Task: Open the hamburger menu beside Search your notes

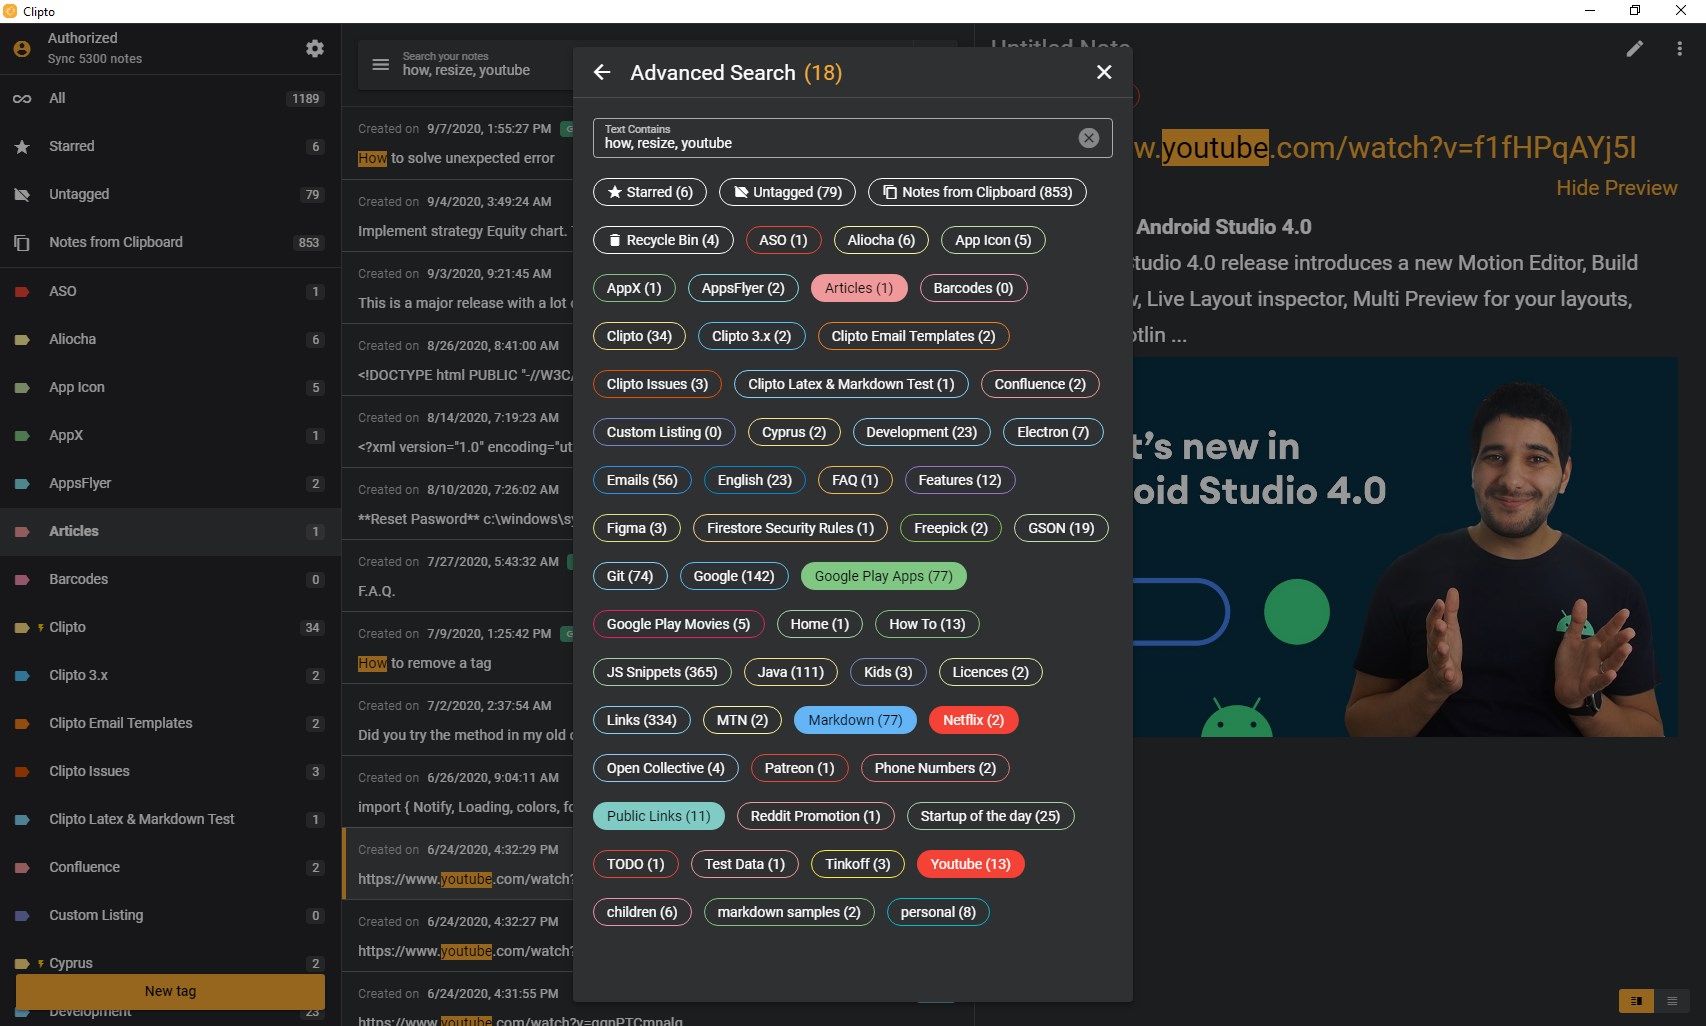Action: coord(380,64)
